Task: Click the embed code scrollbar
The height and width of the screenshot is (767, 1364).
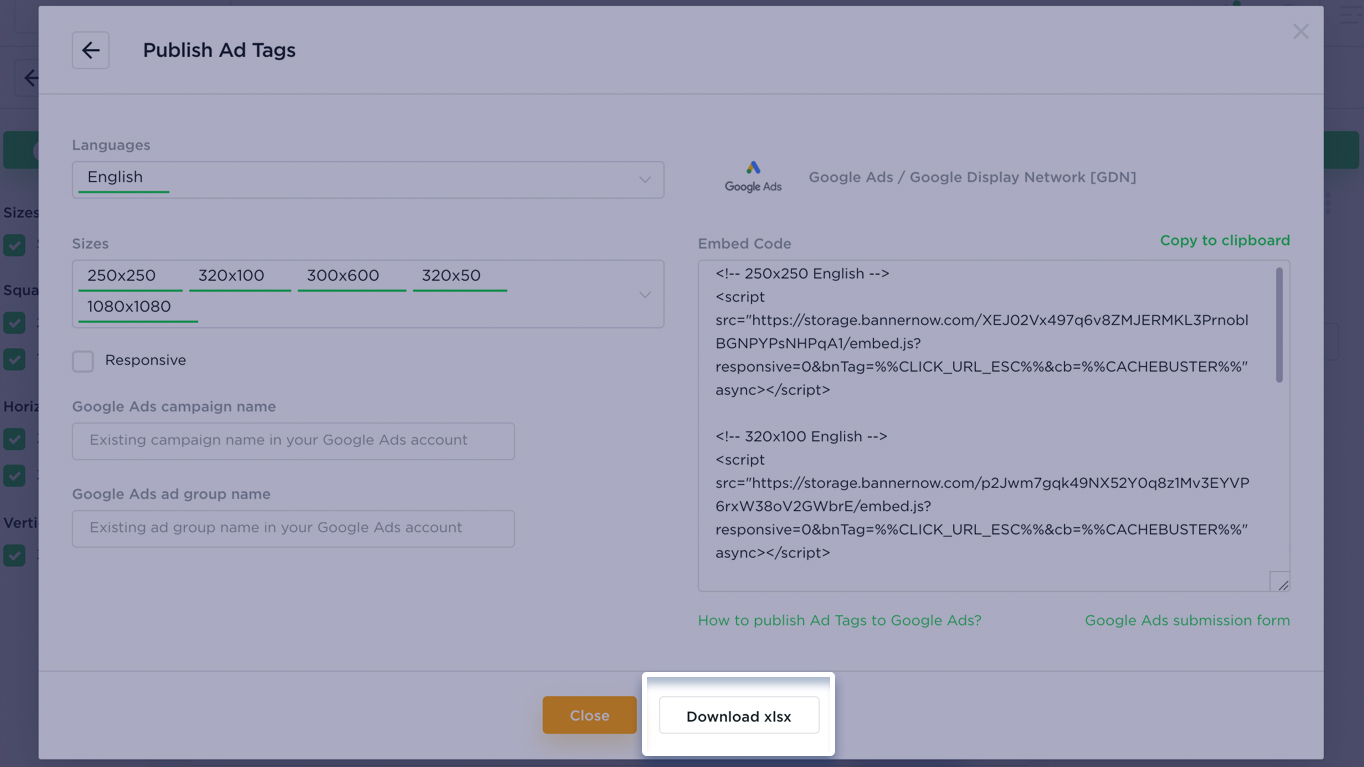Action: (1279, 325)
